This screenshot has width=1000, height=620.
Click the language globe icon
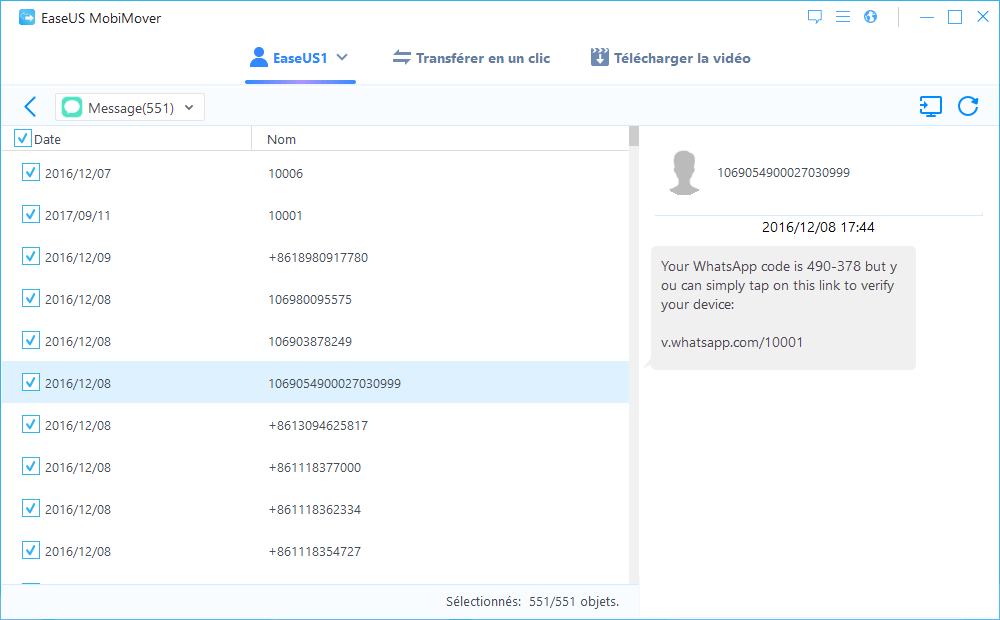click(x=870, y=17)
